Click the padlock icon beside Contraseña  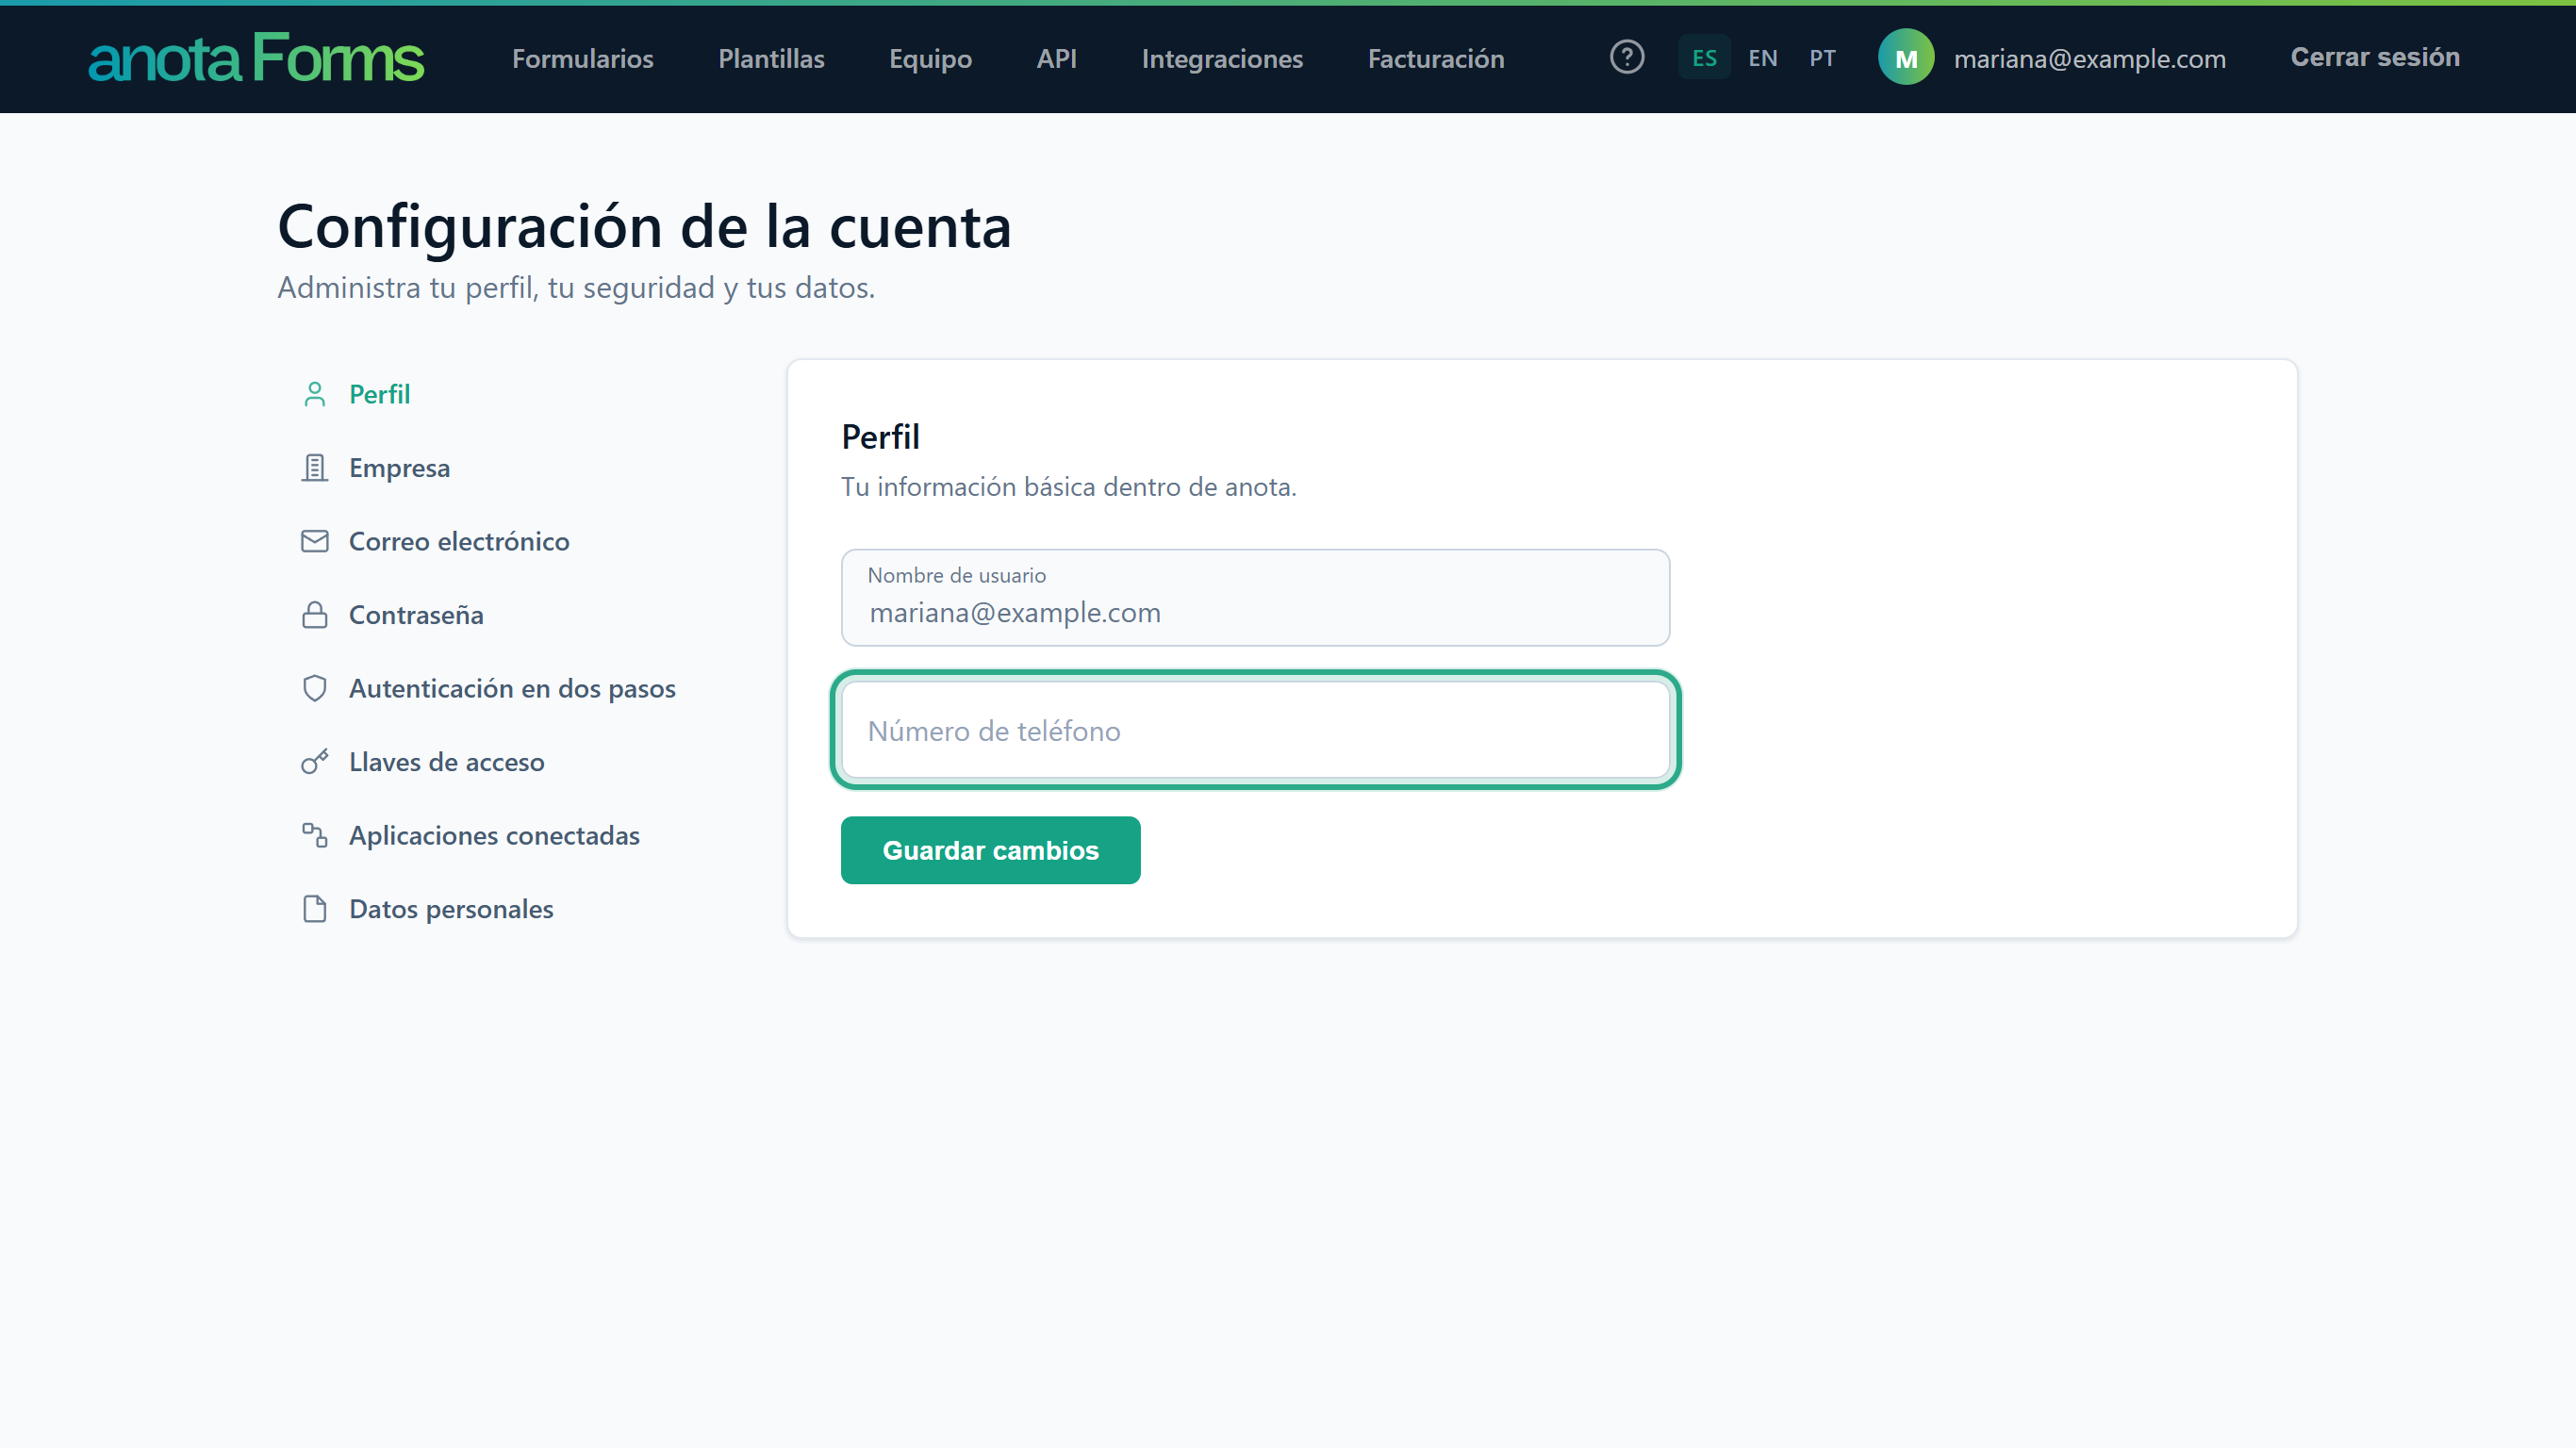point(314,615)
